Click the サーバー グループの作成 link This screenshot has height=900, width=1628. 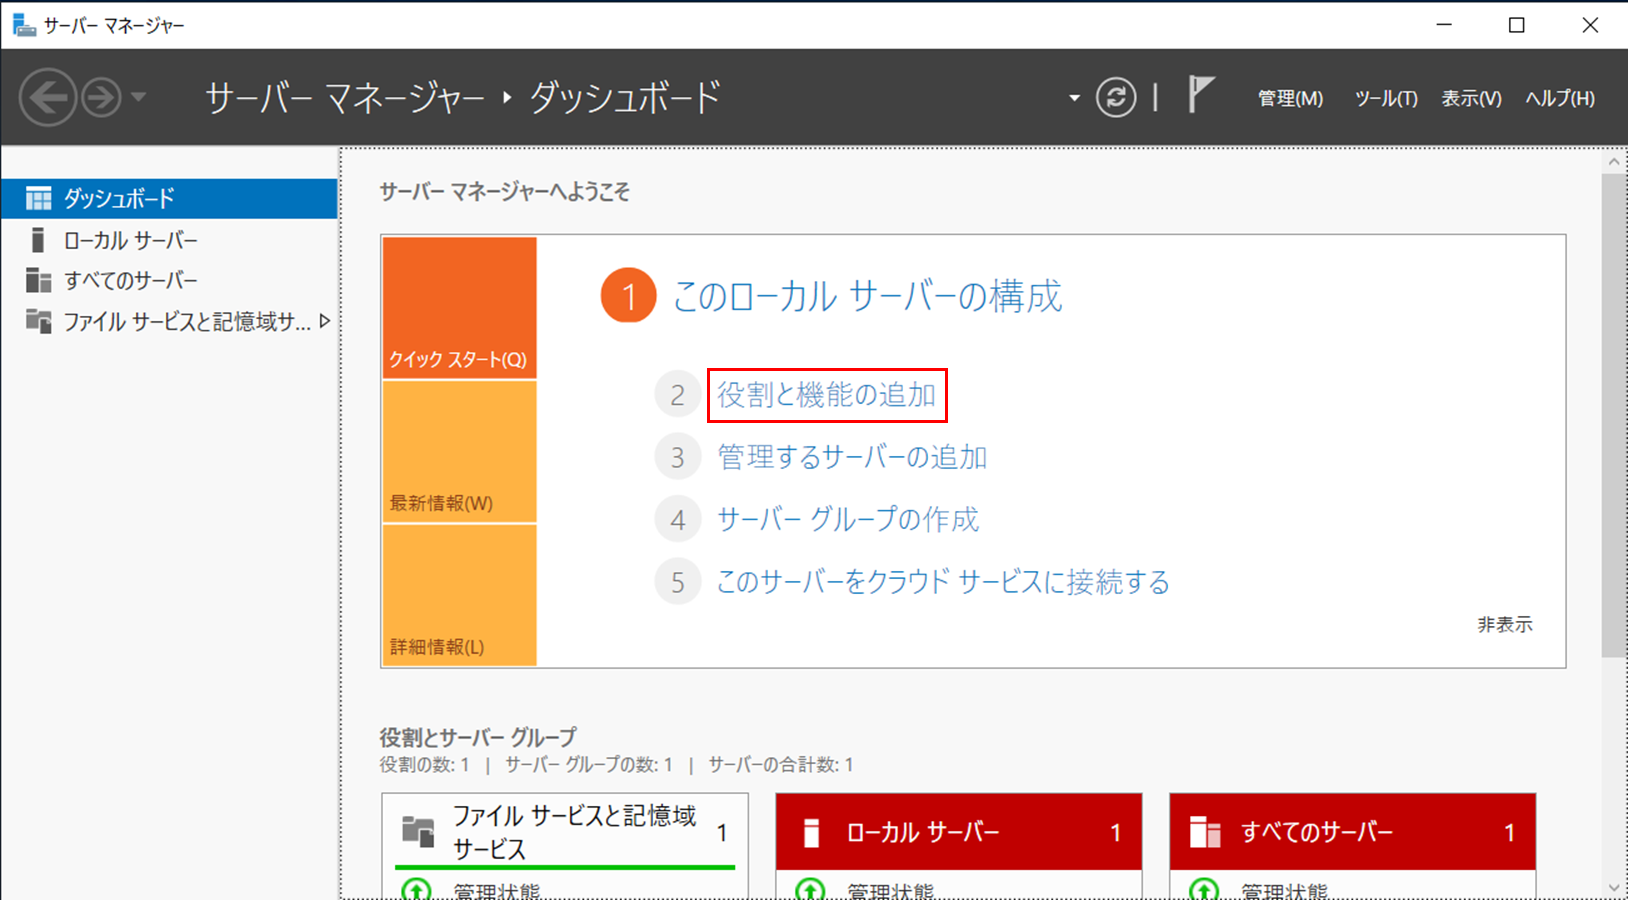[848, 519]
